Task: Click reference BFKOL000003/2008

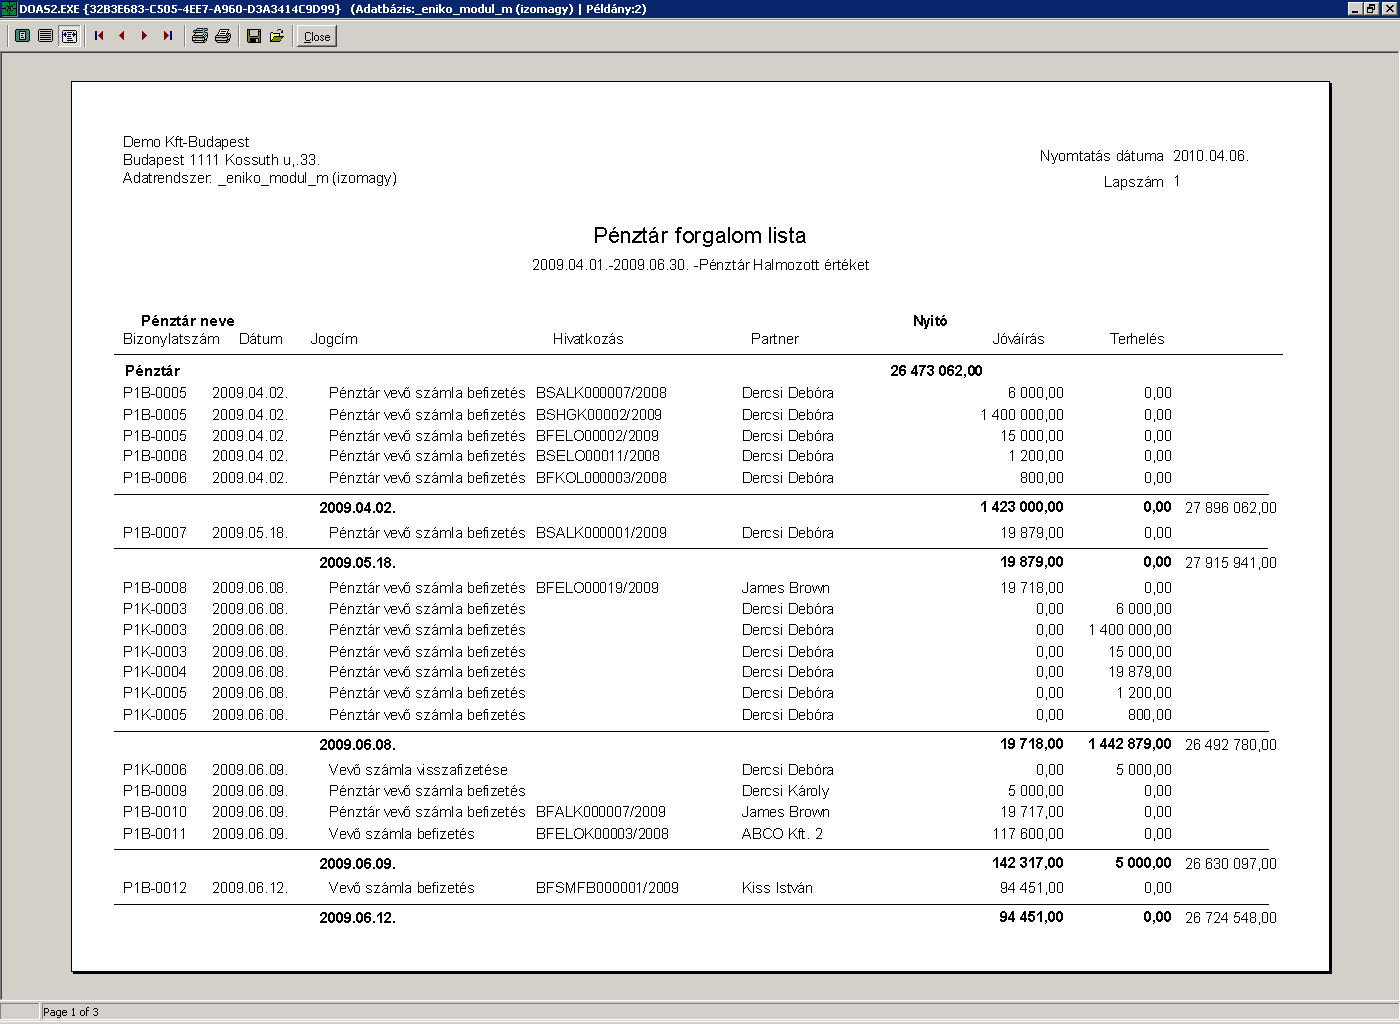Action: [601, 478]
